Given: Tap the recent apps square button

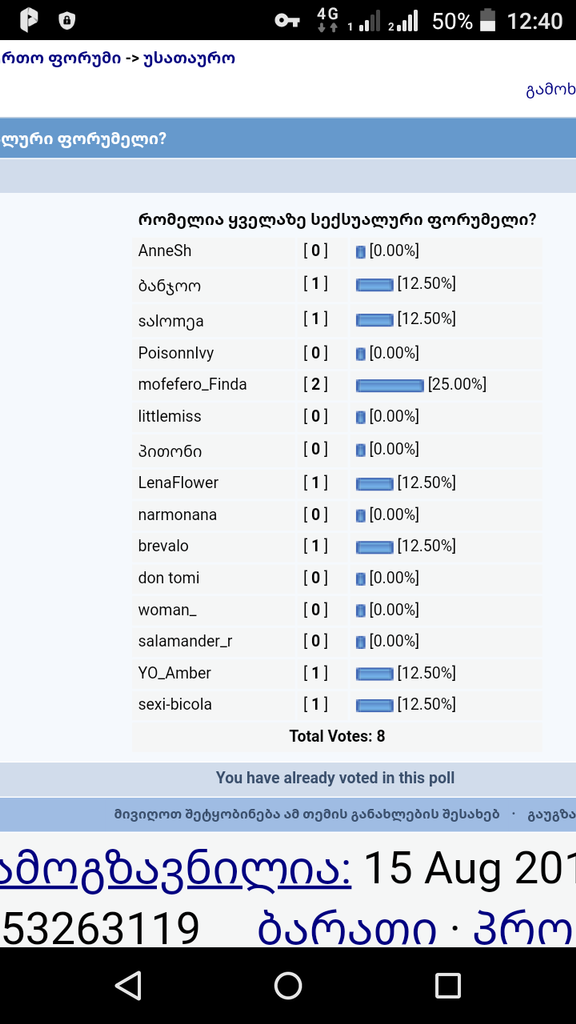Looking at the screenshot, I should pos(447,985).
